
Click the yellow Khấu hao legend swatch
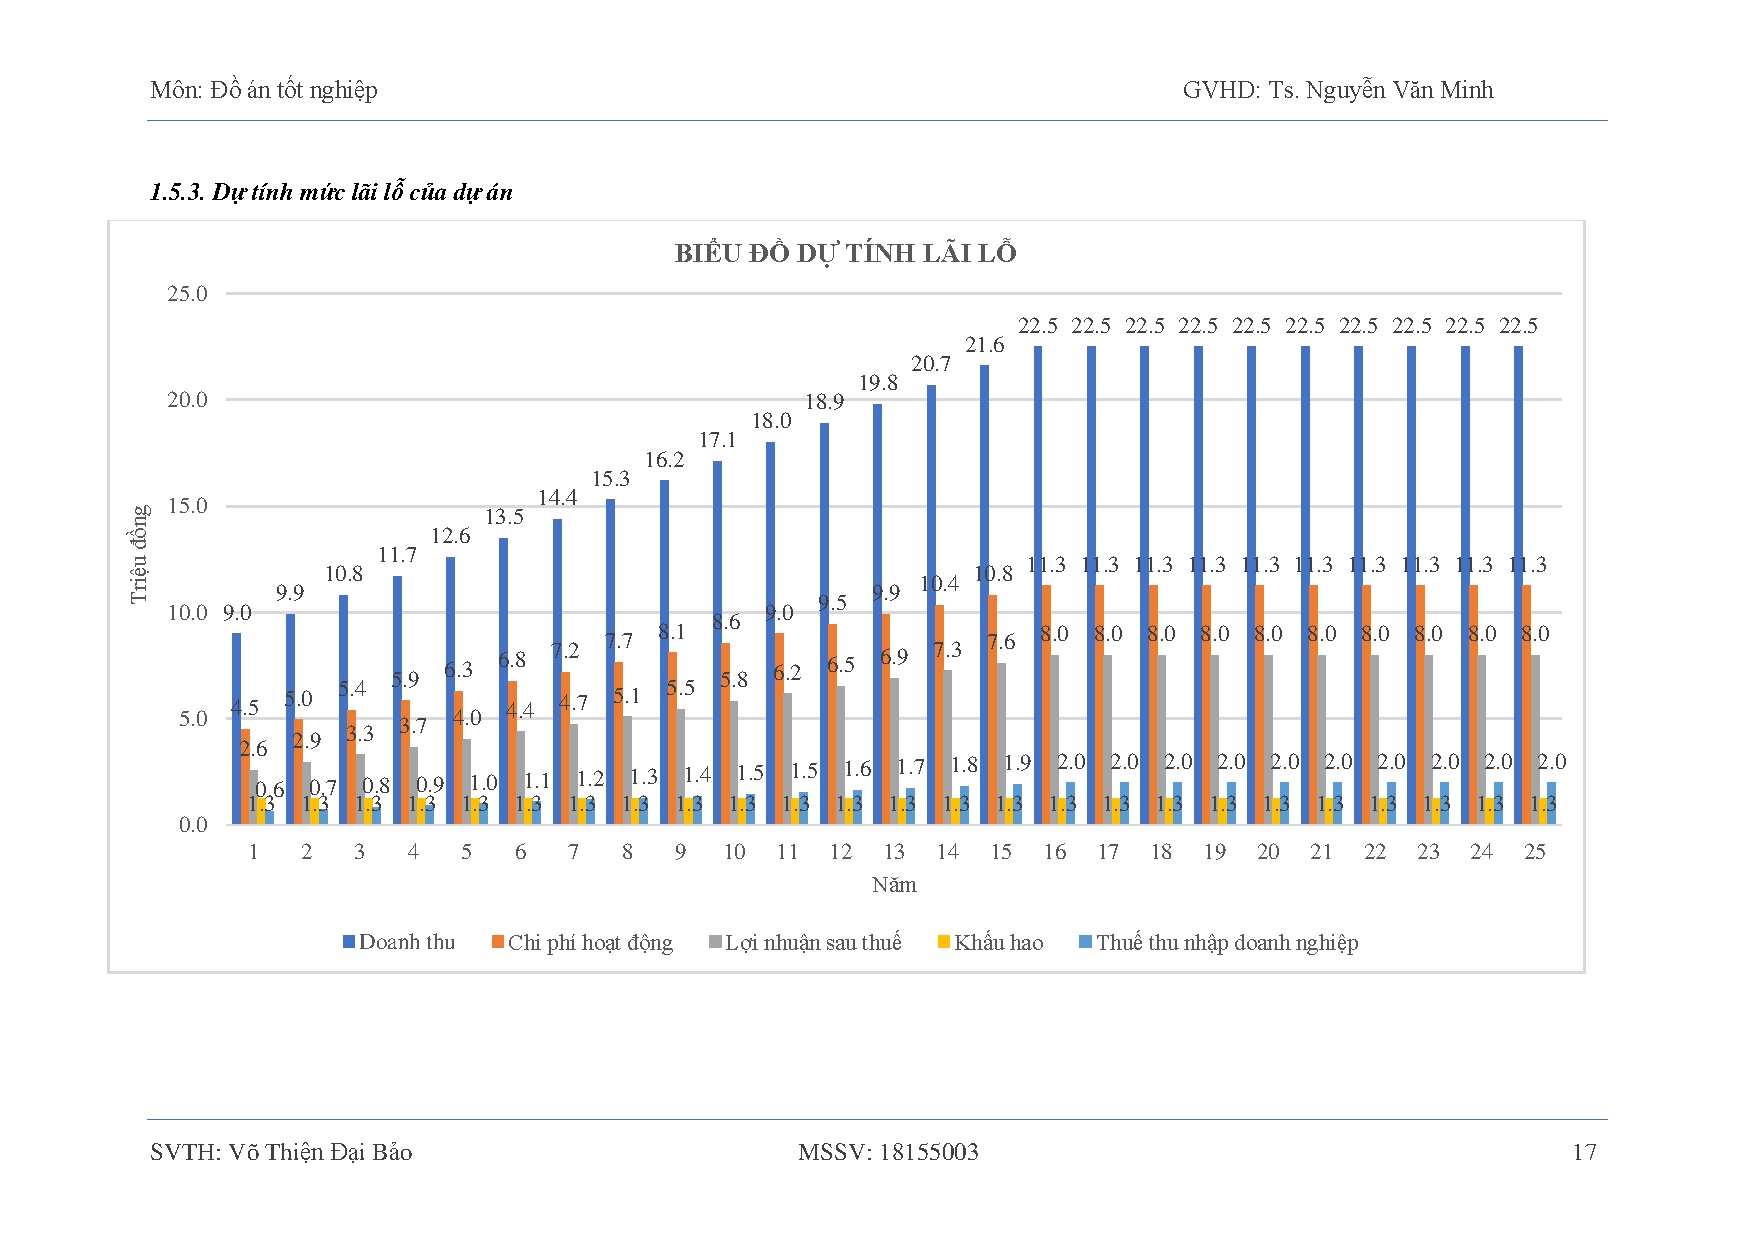click(943, 942)
